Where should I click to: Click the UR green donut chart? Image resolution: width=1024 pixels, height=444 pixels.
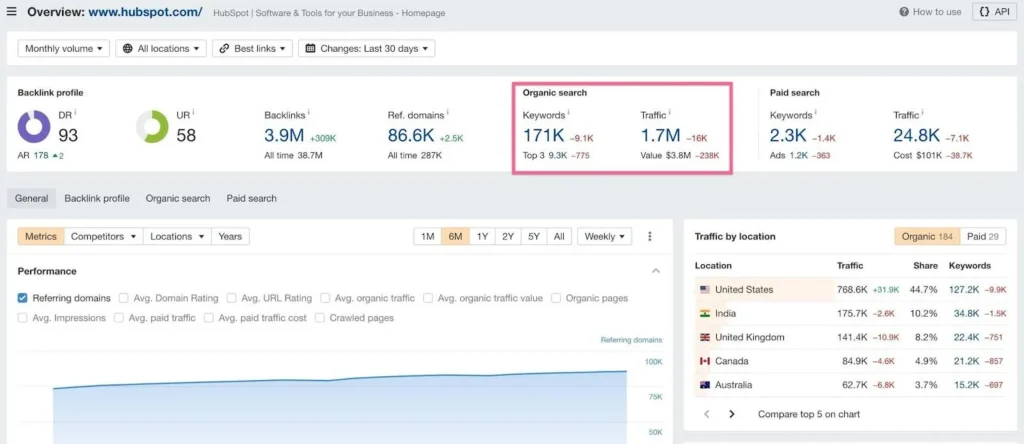click(152, 127)
